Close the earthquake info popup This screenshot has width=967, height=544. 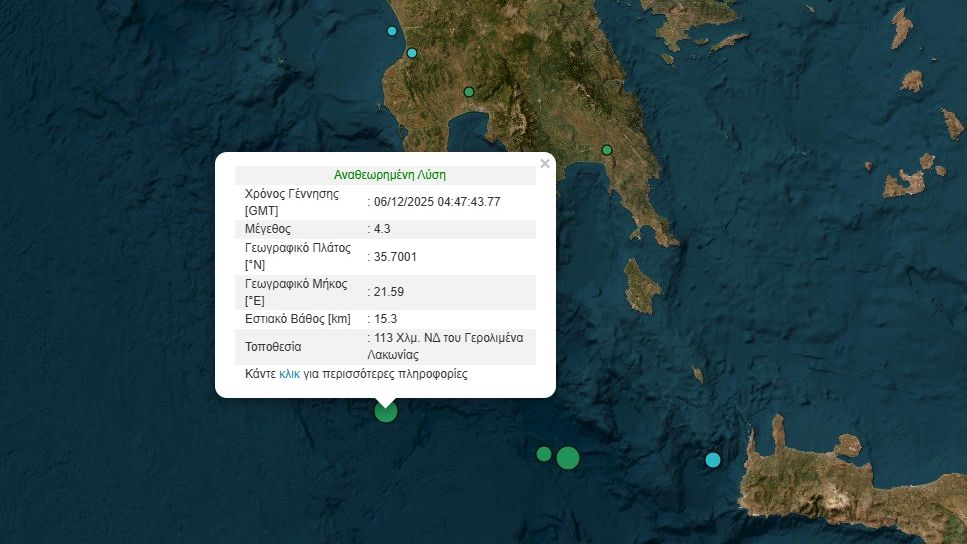(x=545, y=164)
